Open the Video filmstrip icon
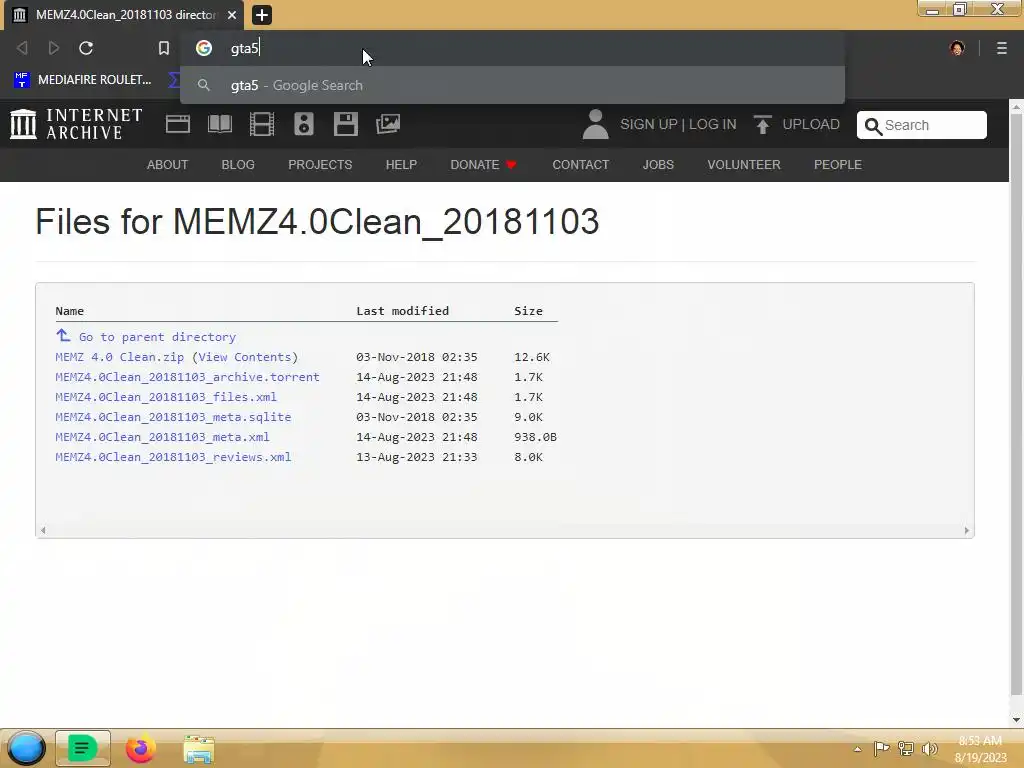Viewport: 1024px width, 768px height. point(262,124)
